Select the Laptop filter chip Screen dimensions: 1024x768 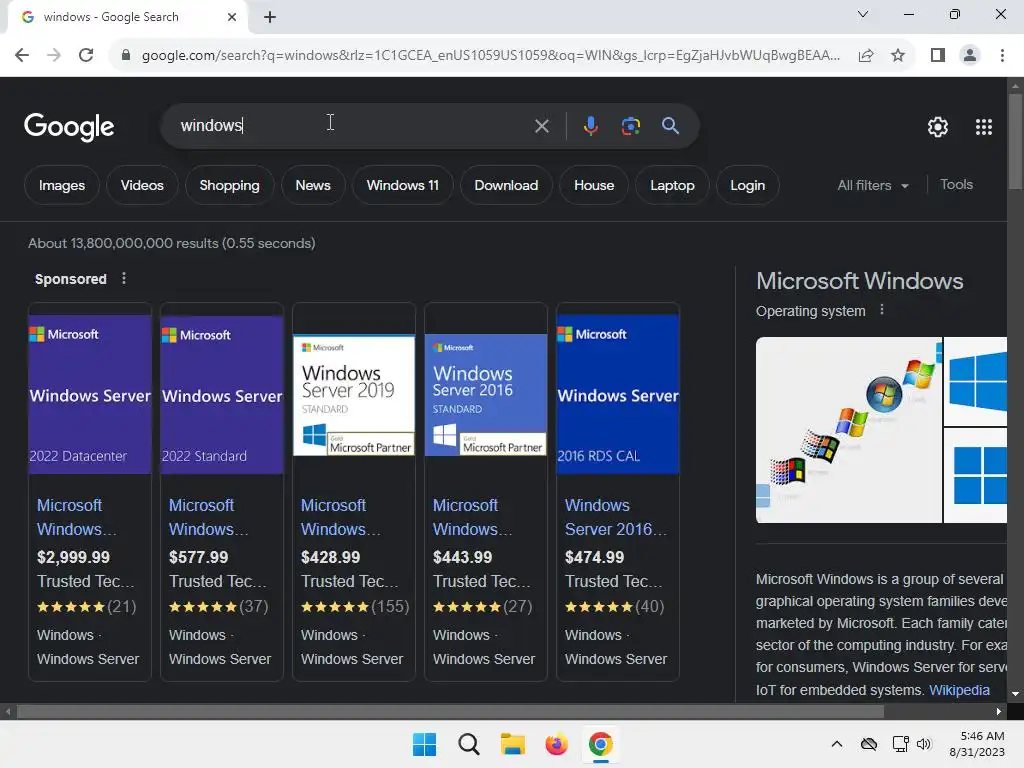[x=672, y=185]
